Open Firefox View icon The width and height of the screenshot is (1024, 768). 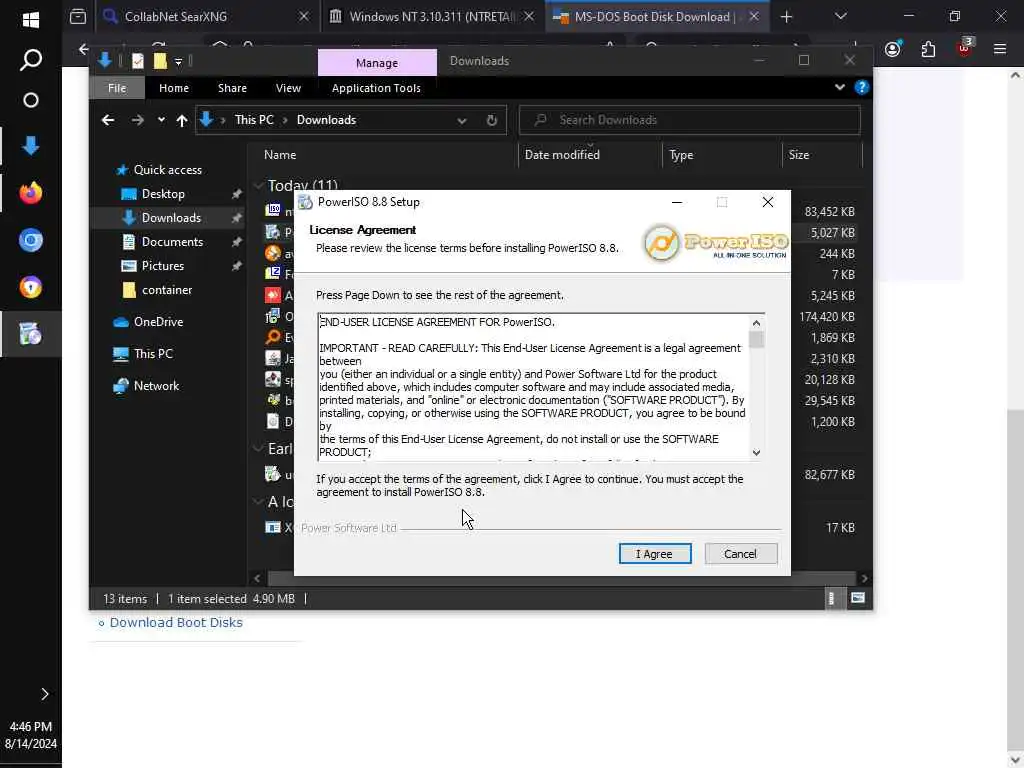[x=78, y=16]
